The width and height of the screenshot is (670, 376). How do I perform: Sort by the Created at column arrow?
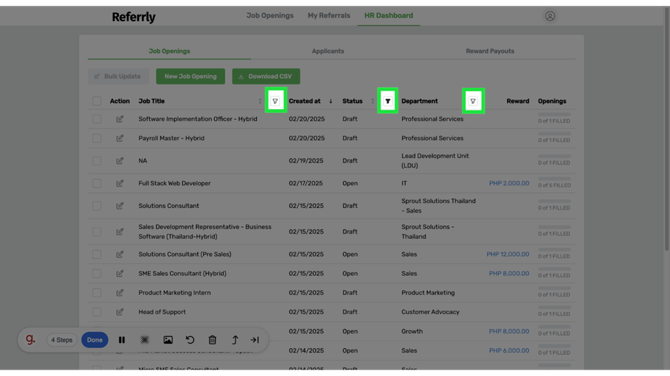pyautogui.click(x=331, y=101)
